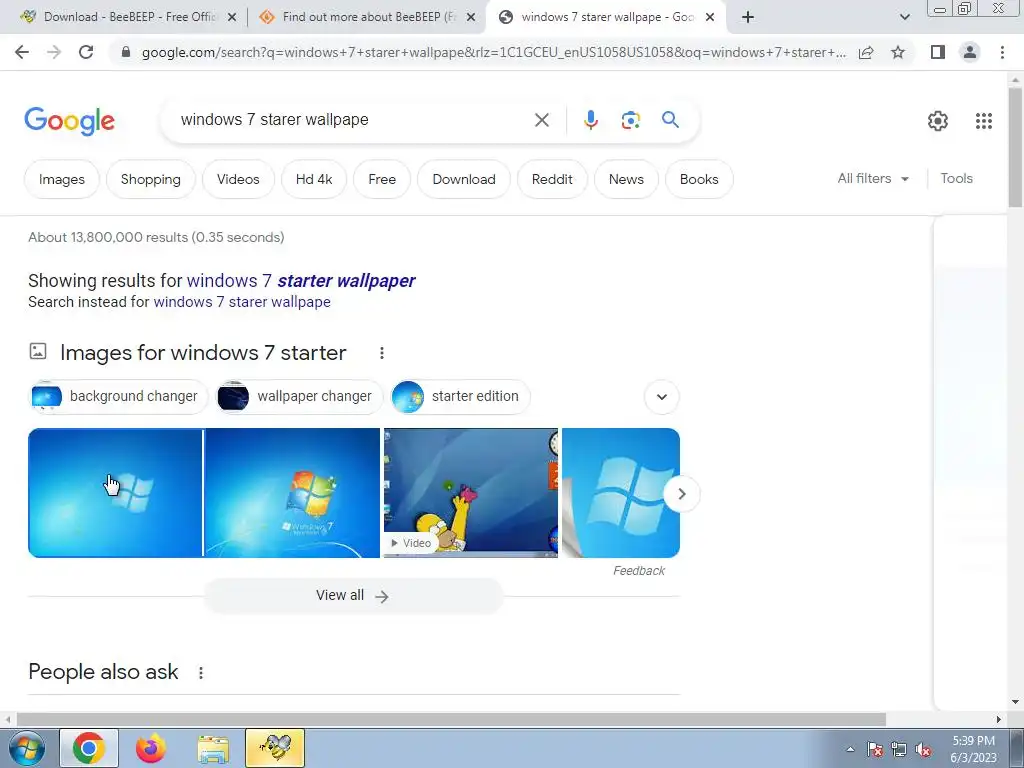Open Windows Explorer from the taskbar
Screen dimensions: 1024x768
(x=213, y=748)
